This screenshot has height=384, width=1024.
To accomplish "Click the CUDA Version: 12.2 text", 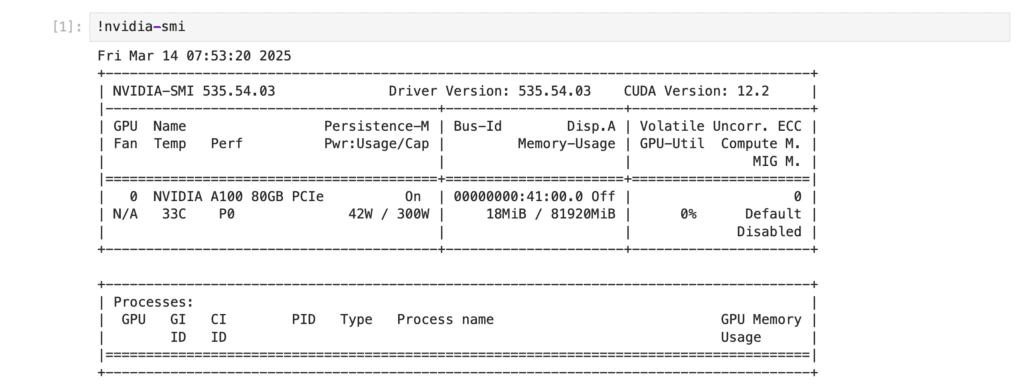I will (696, 91).
